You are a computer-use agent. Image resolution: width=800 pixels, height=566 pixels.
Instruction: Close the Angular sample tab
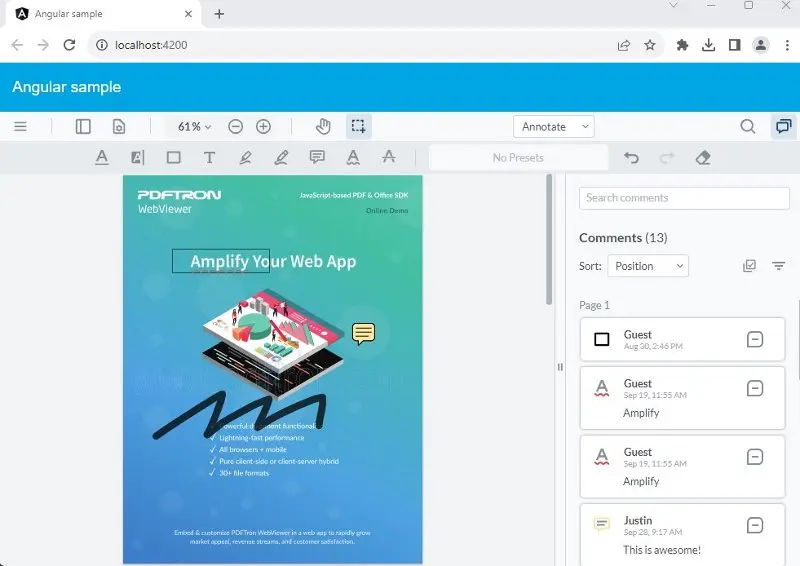(x=188, y=14)
